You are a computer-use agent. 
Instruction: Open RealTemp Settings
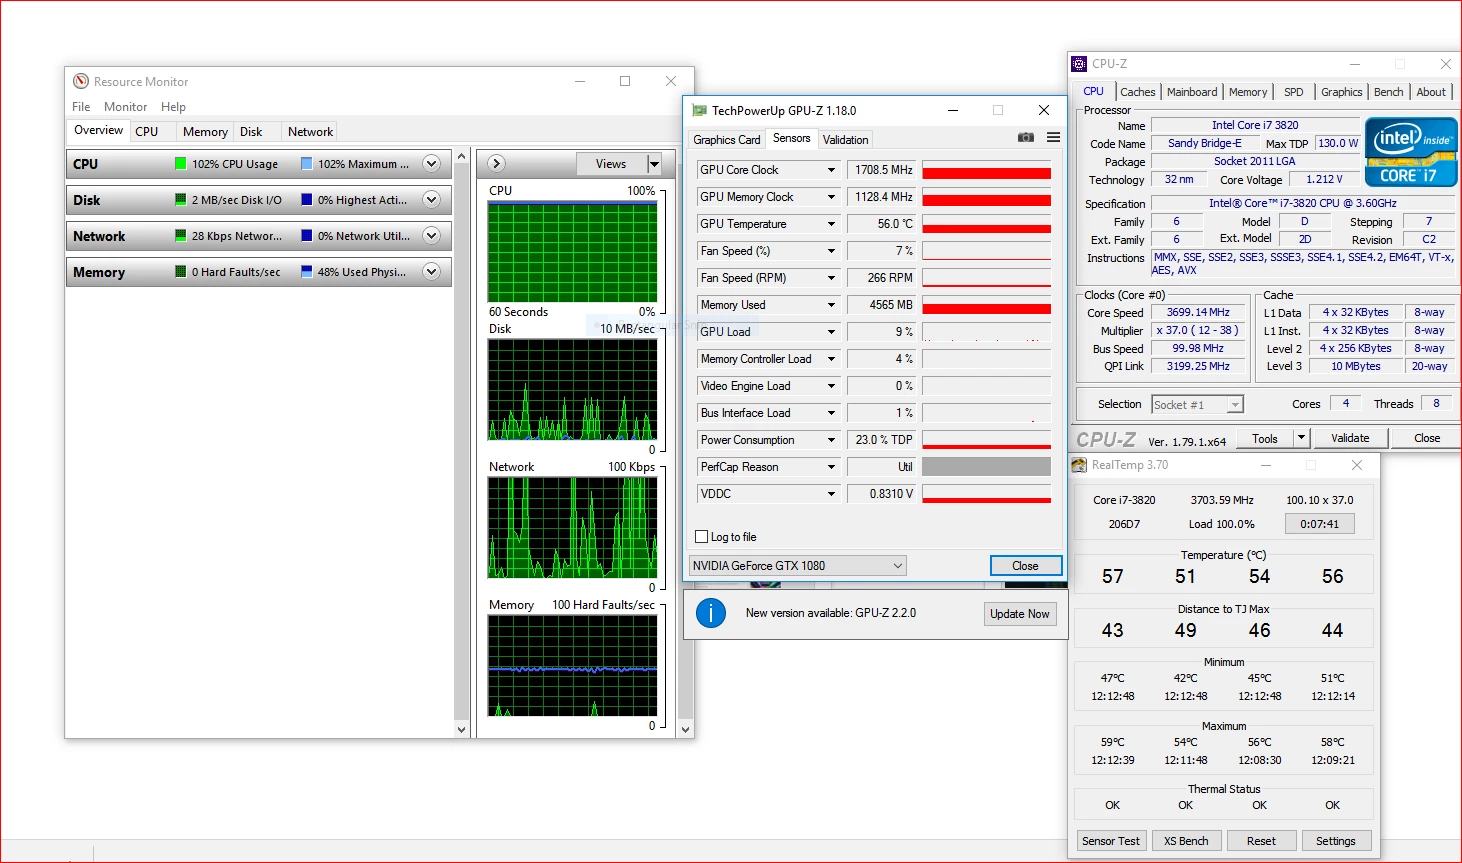tap(1336, 841)
